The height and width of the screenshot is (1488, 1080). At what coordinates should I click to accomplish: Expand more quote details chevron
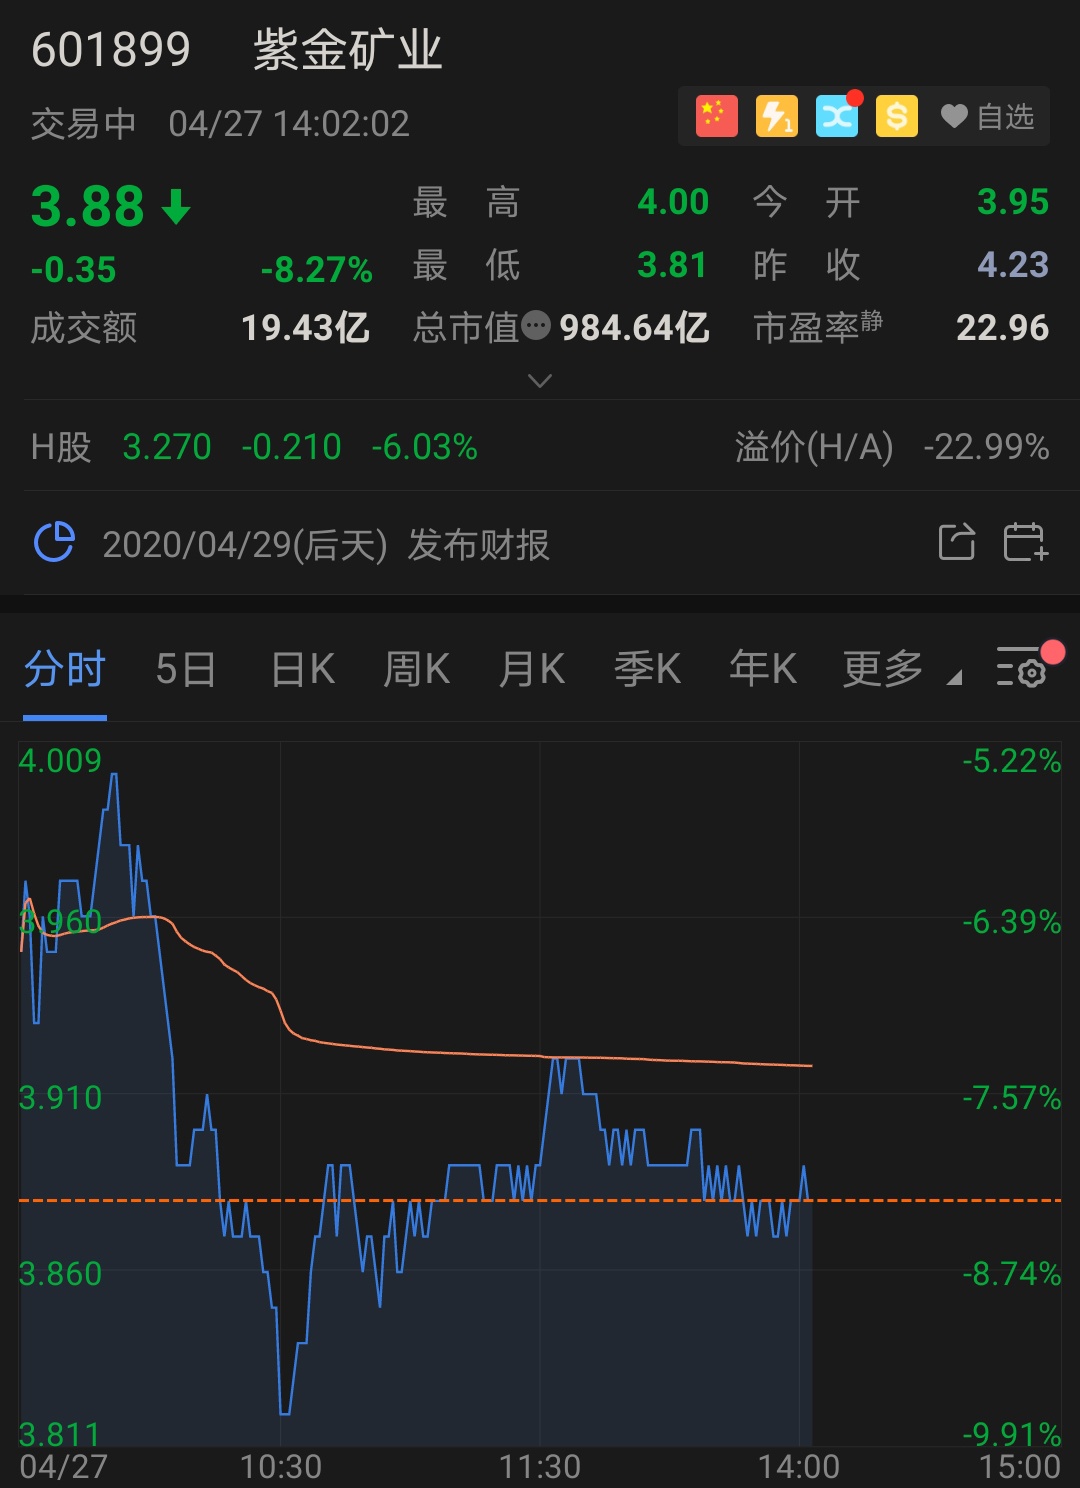point(540,381)
